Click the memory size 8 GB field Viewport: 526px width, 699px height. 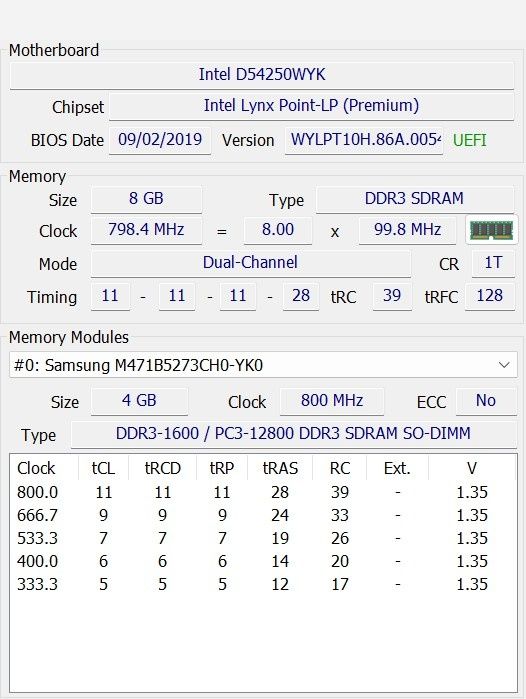146,199
